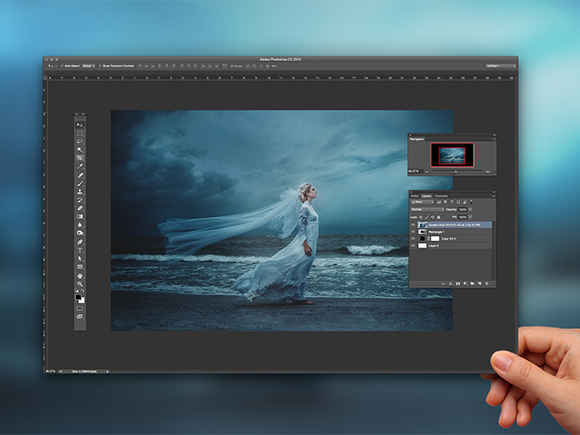
Task: Switch to the Channels tab
Action: pos(441,196)
